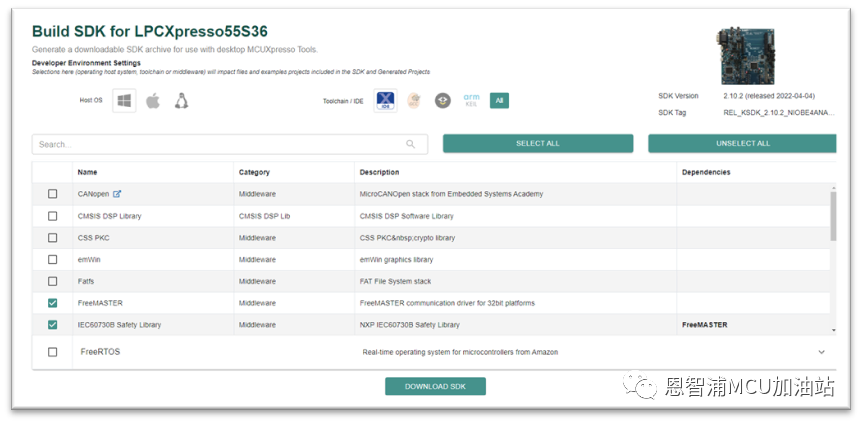Click 'FAT File System stack' description

point(395,281)
